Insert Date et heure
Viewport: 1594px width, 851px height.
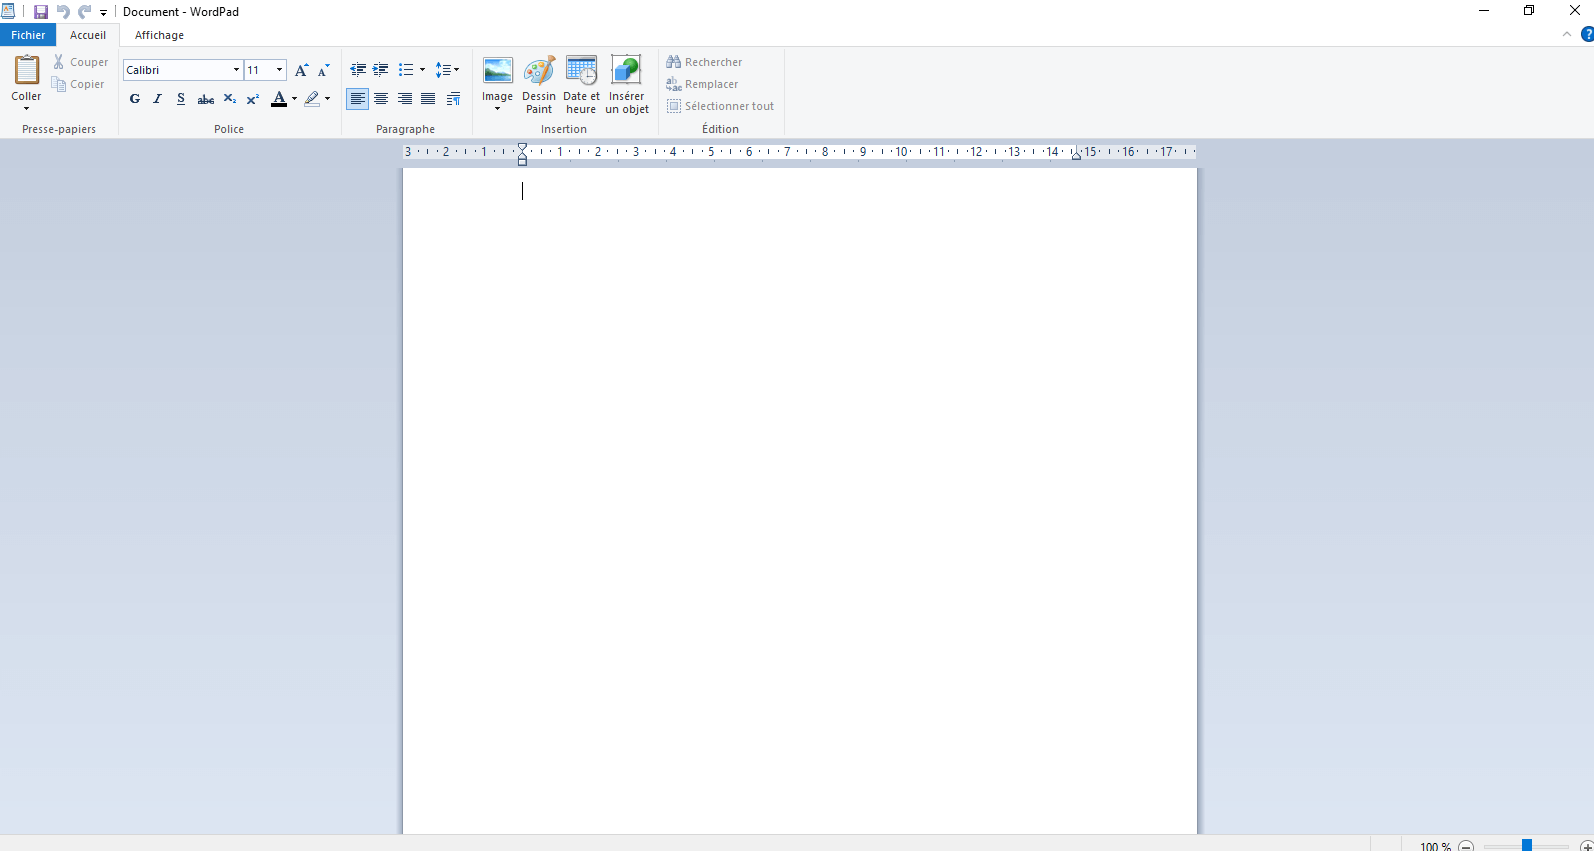(x=581, y=72)
